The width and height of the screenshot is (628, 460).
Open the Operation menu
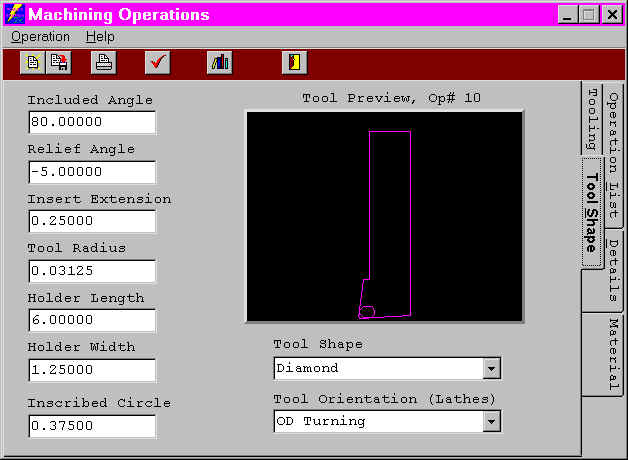(40, 37)
